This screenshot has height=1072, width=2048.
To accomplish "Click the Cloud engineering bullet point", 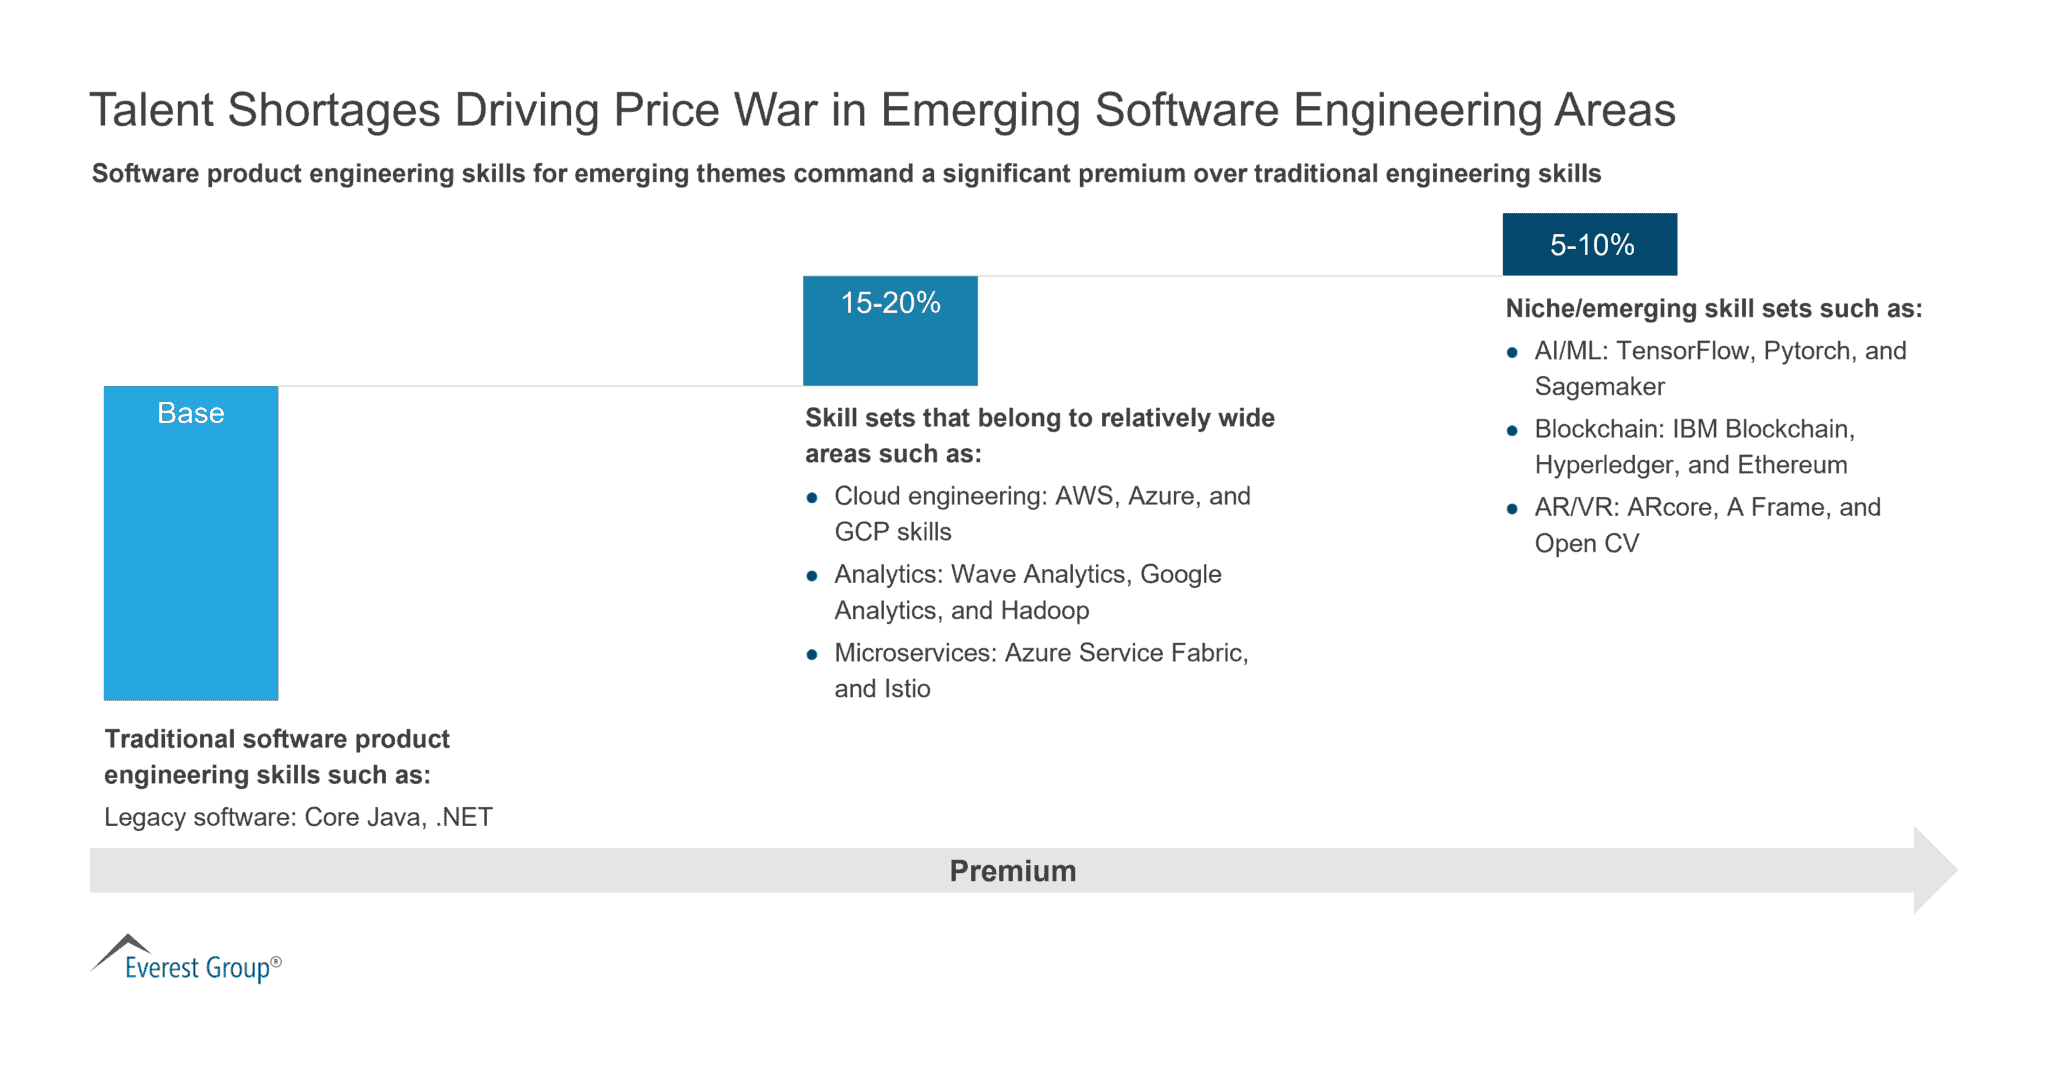I will tap(1042, 514).
